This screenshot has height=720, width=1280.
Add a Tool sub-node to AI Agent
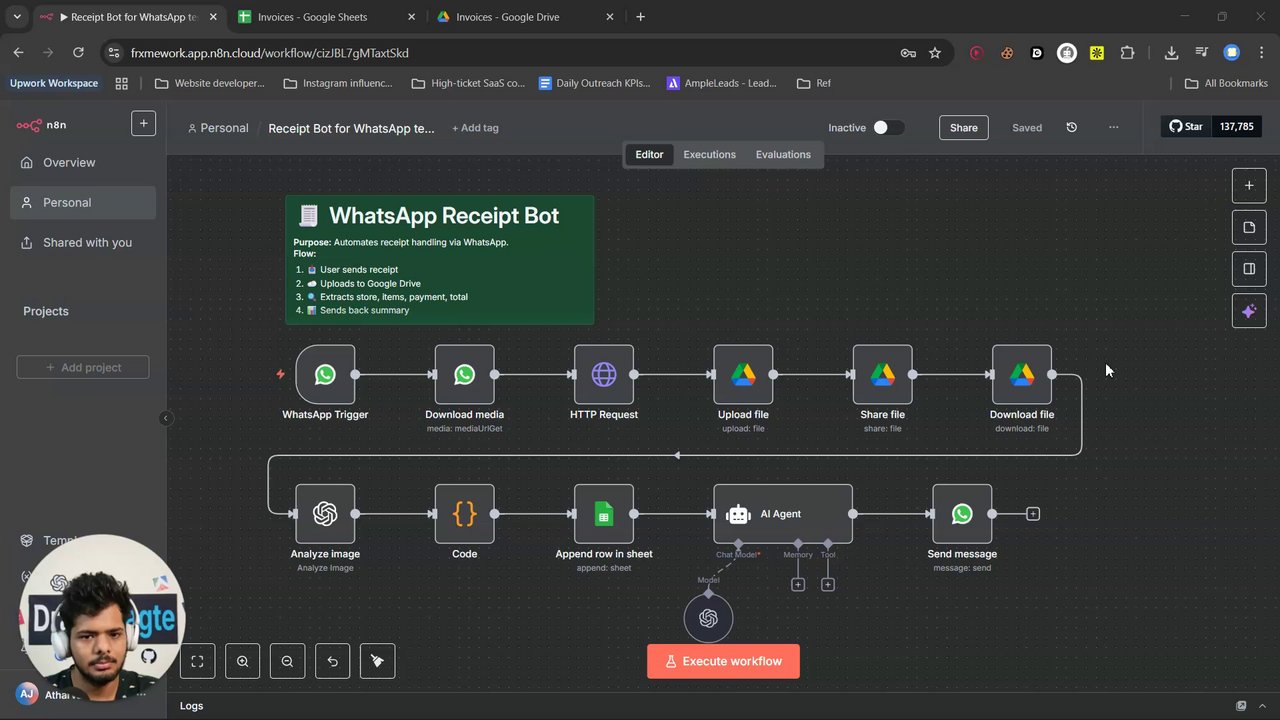pos(828,584)
